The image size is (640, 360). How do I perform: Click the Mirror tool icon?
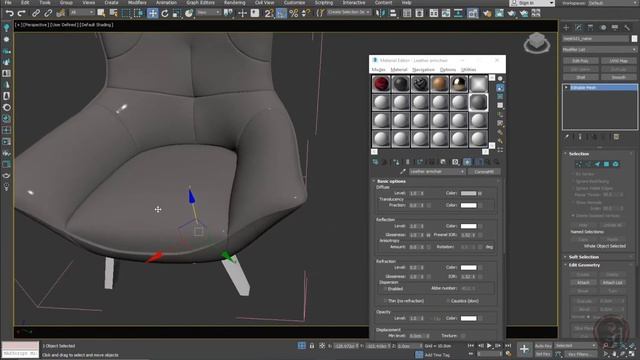tap(380, 13)
